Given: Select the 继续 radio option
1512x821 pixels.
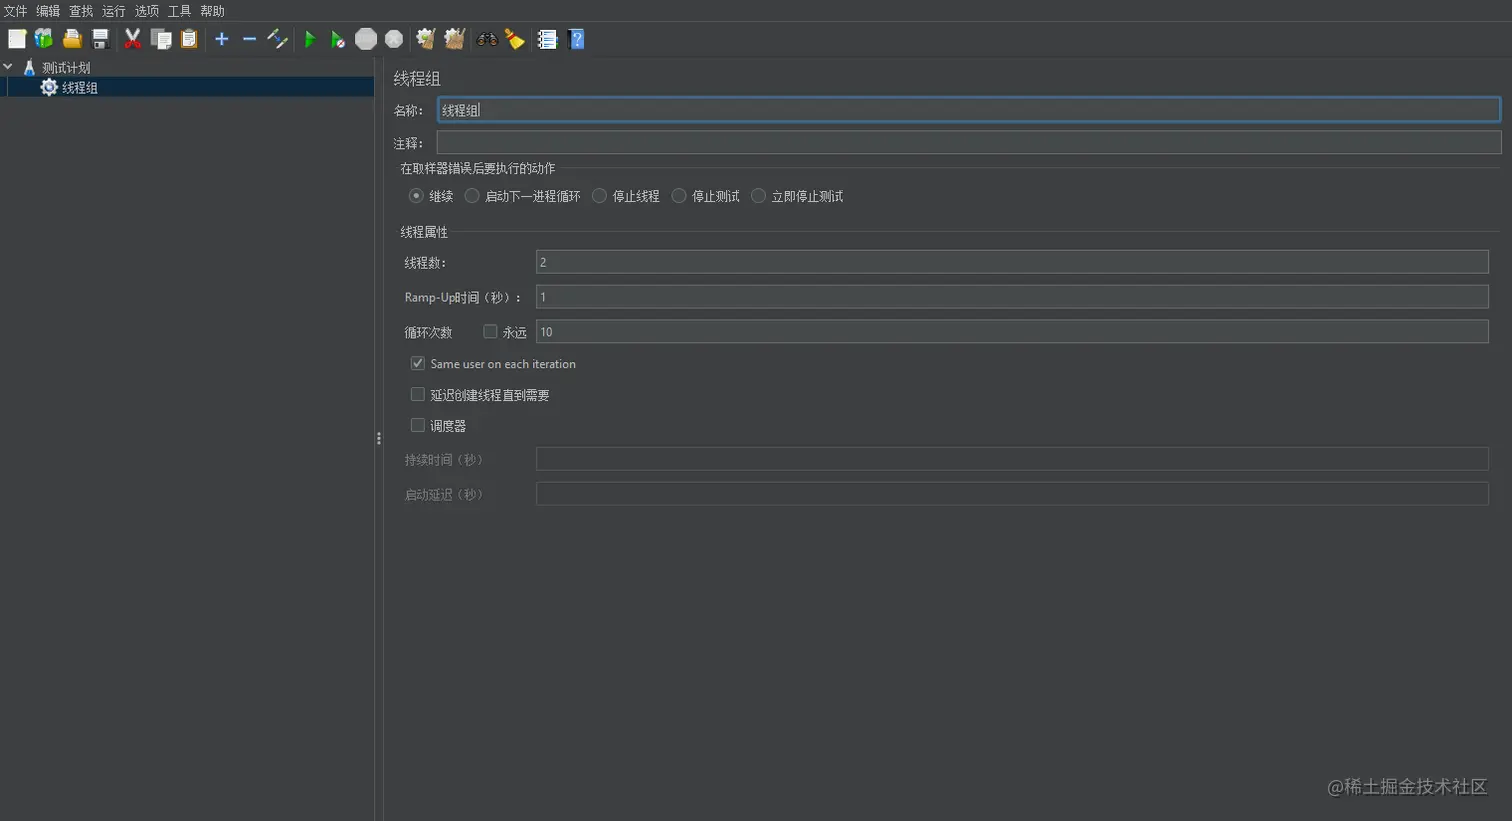Looking at the screenshot, I should coord(416,196).
